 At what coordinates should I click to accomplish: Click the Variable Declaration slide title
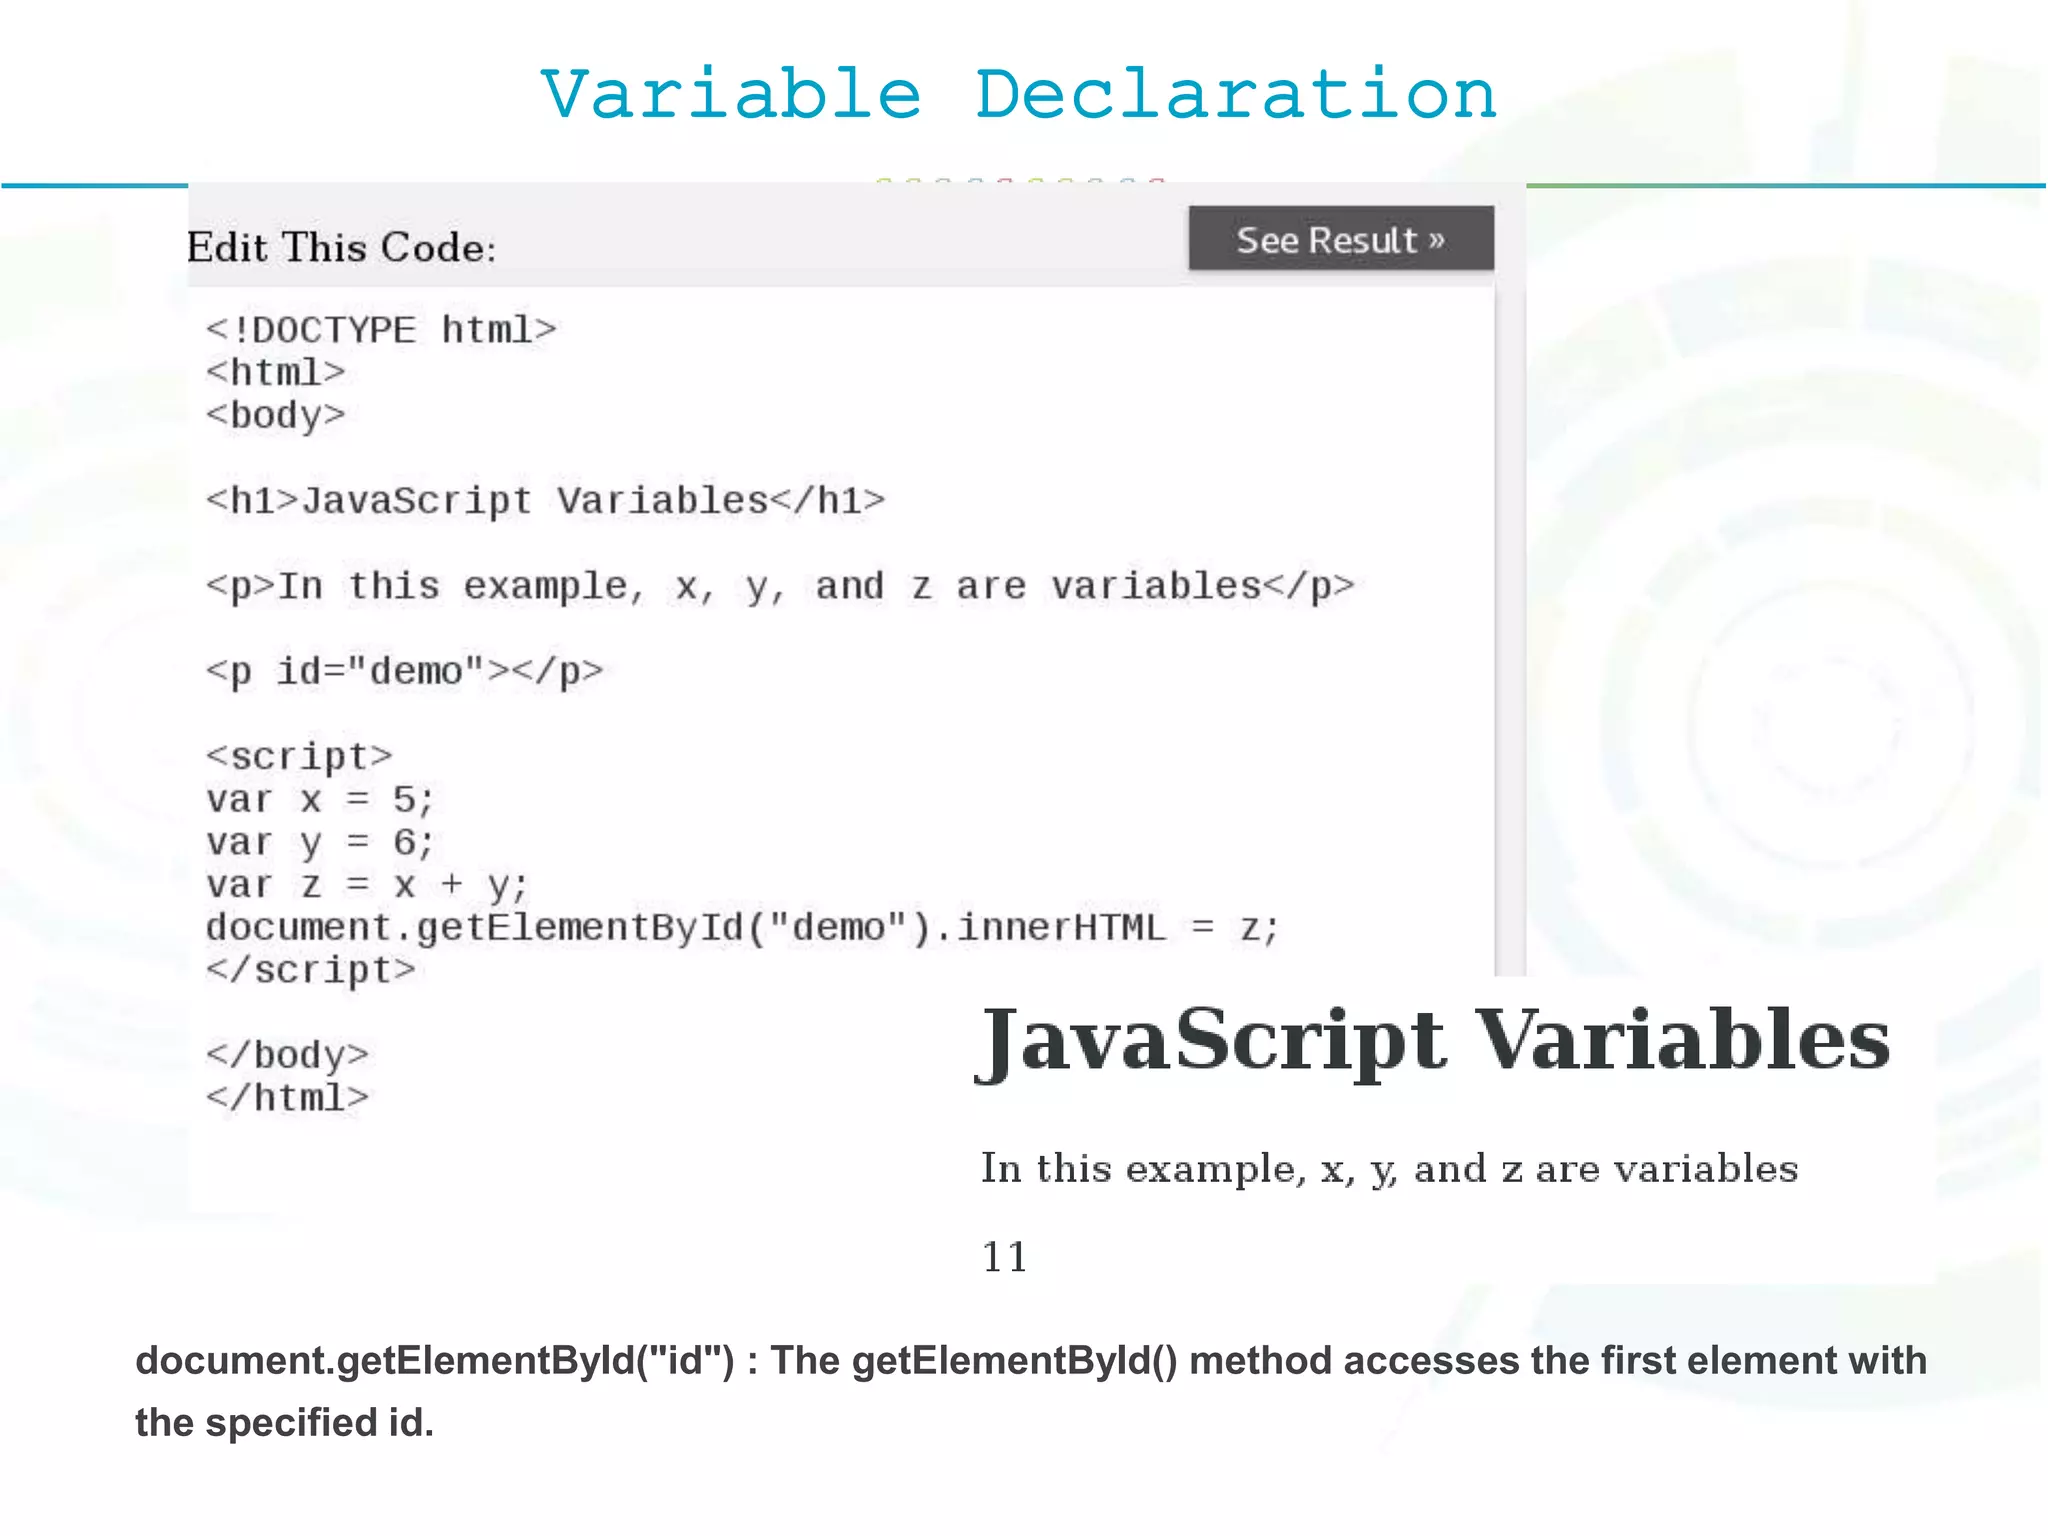1018,95
